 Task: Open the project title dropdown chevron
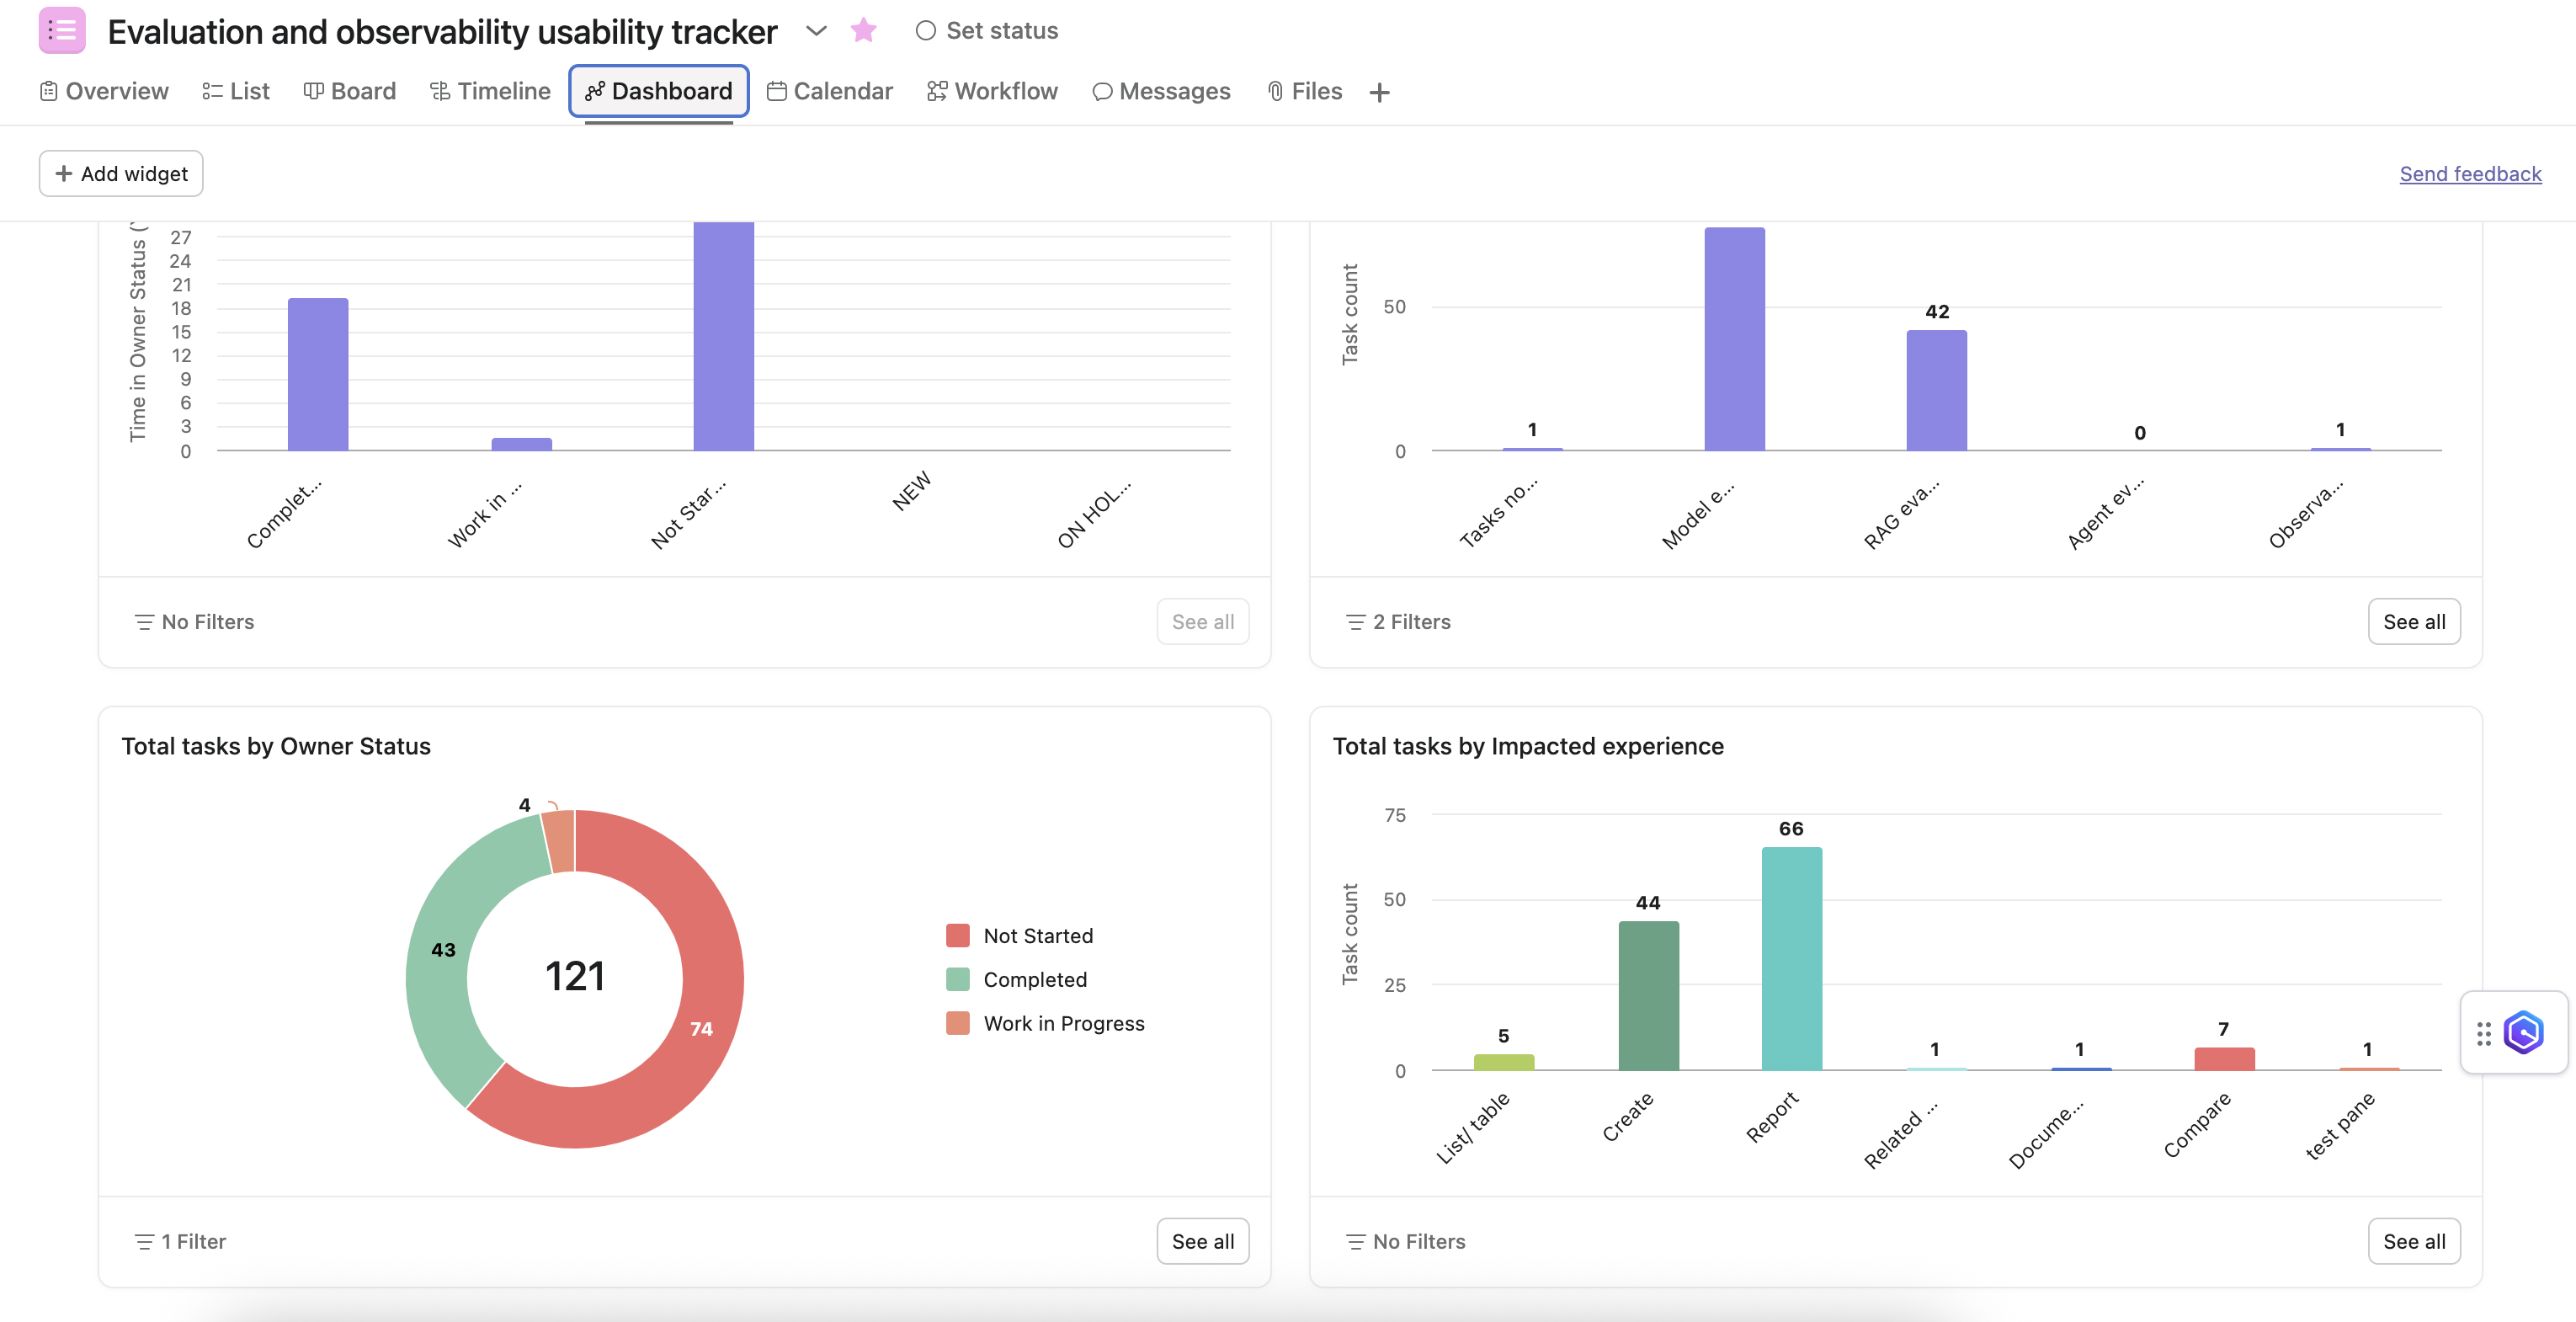816,31
